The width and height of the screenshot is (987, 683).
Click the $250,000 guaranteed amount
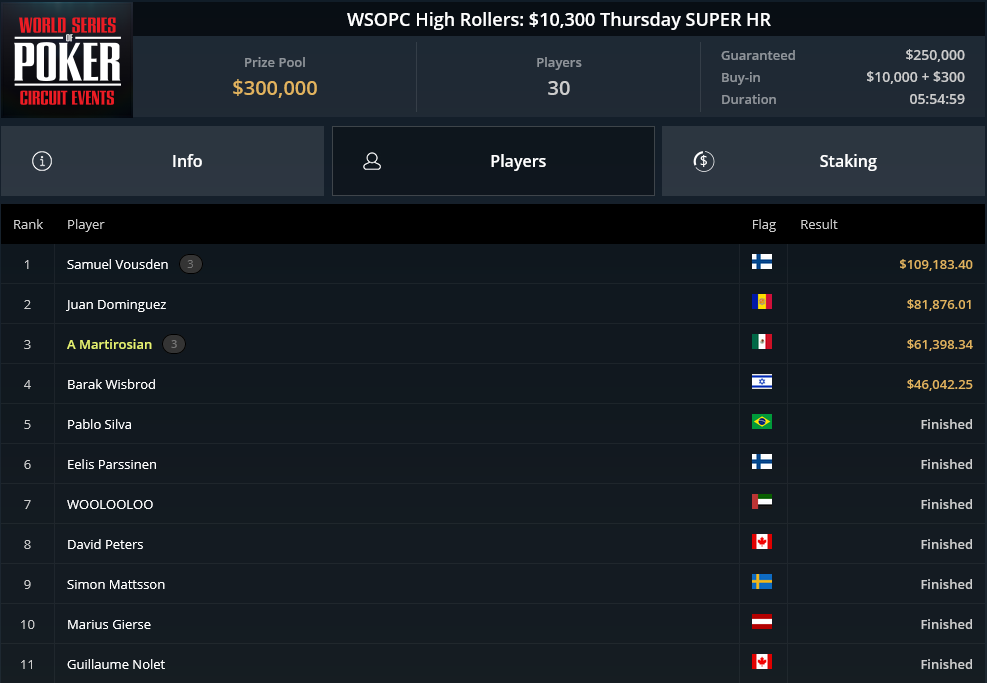pyautogui.click(x=935, y=55)
